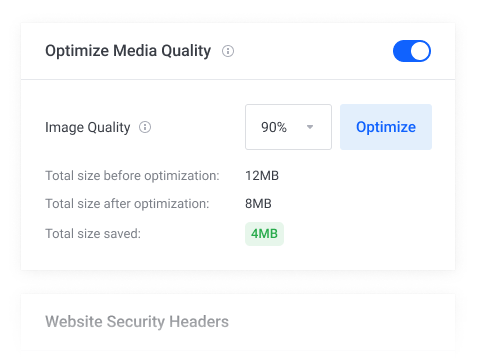Click the 8MB after optimization value
This screenshot has height=360, width=480.
coord(258,204)
